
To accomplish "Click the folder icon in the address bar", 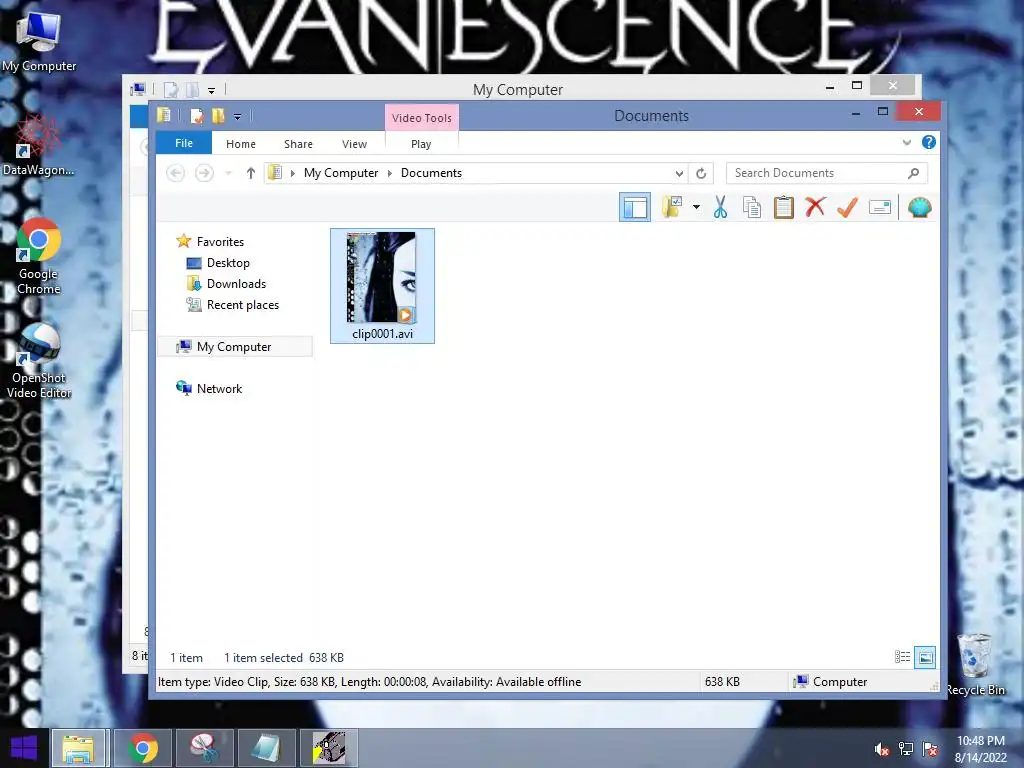I will 275,172.
